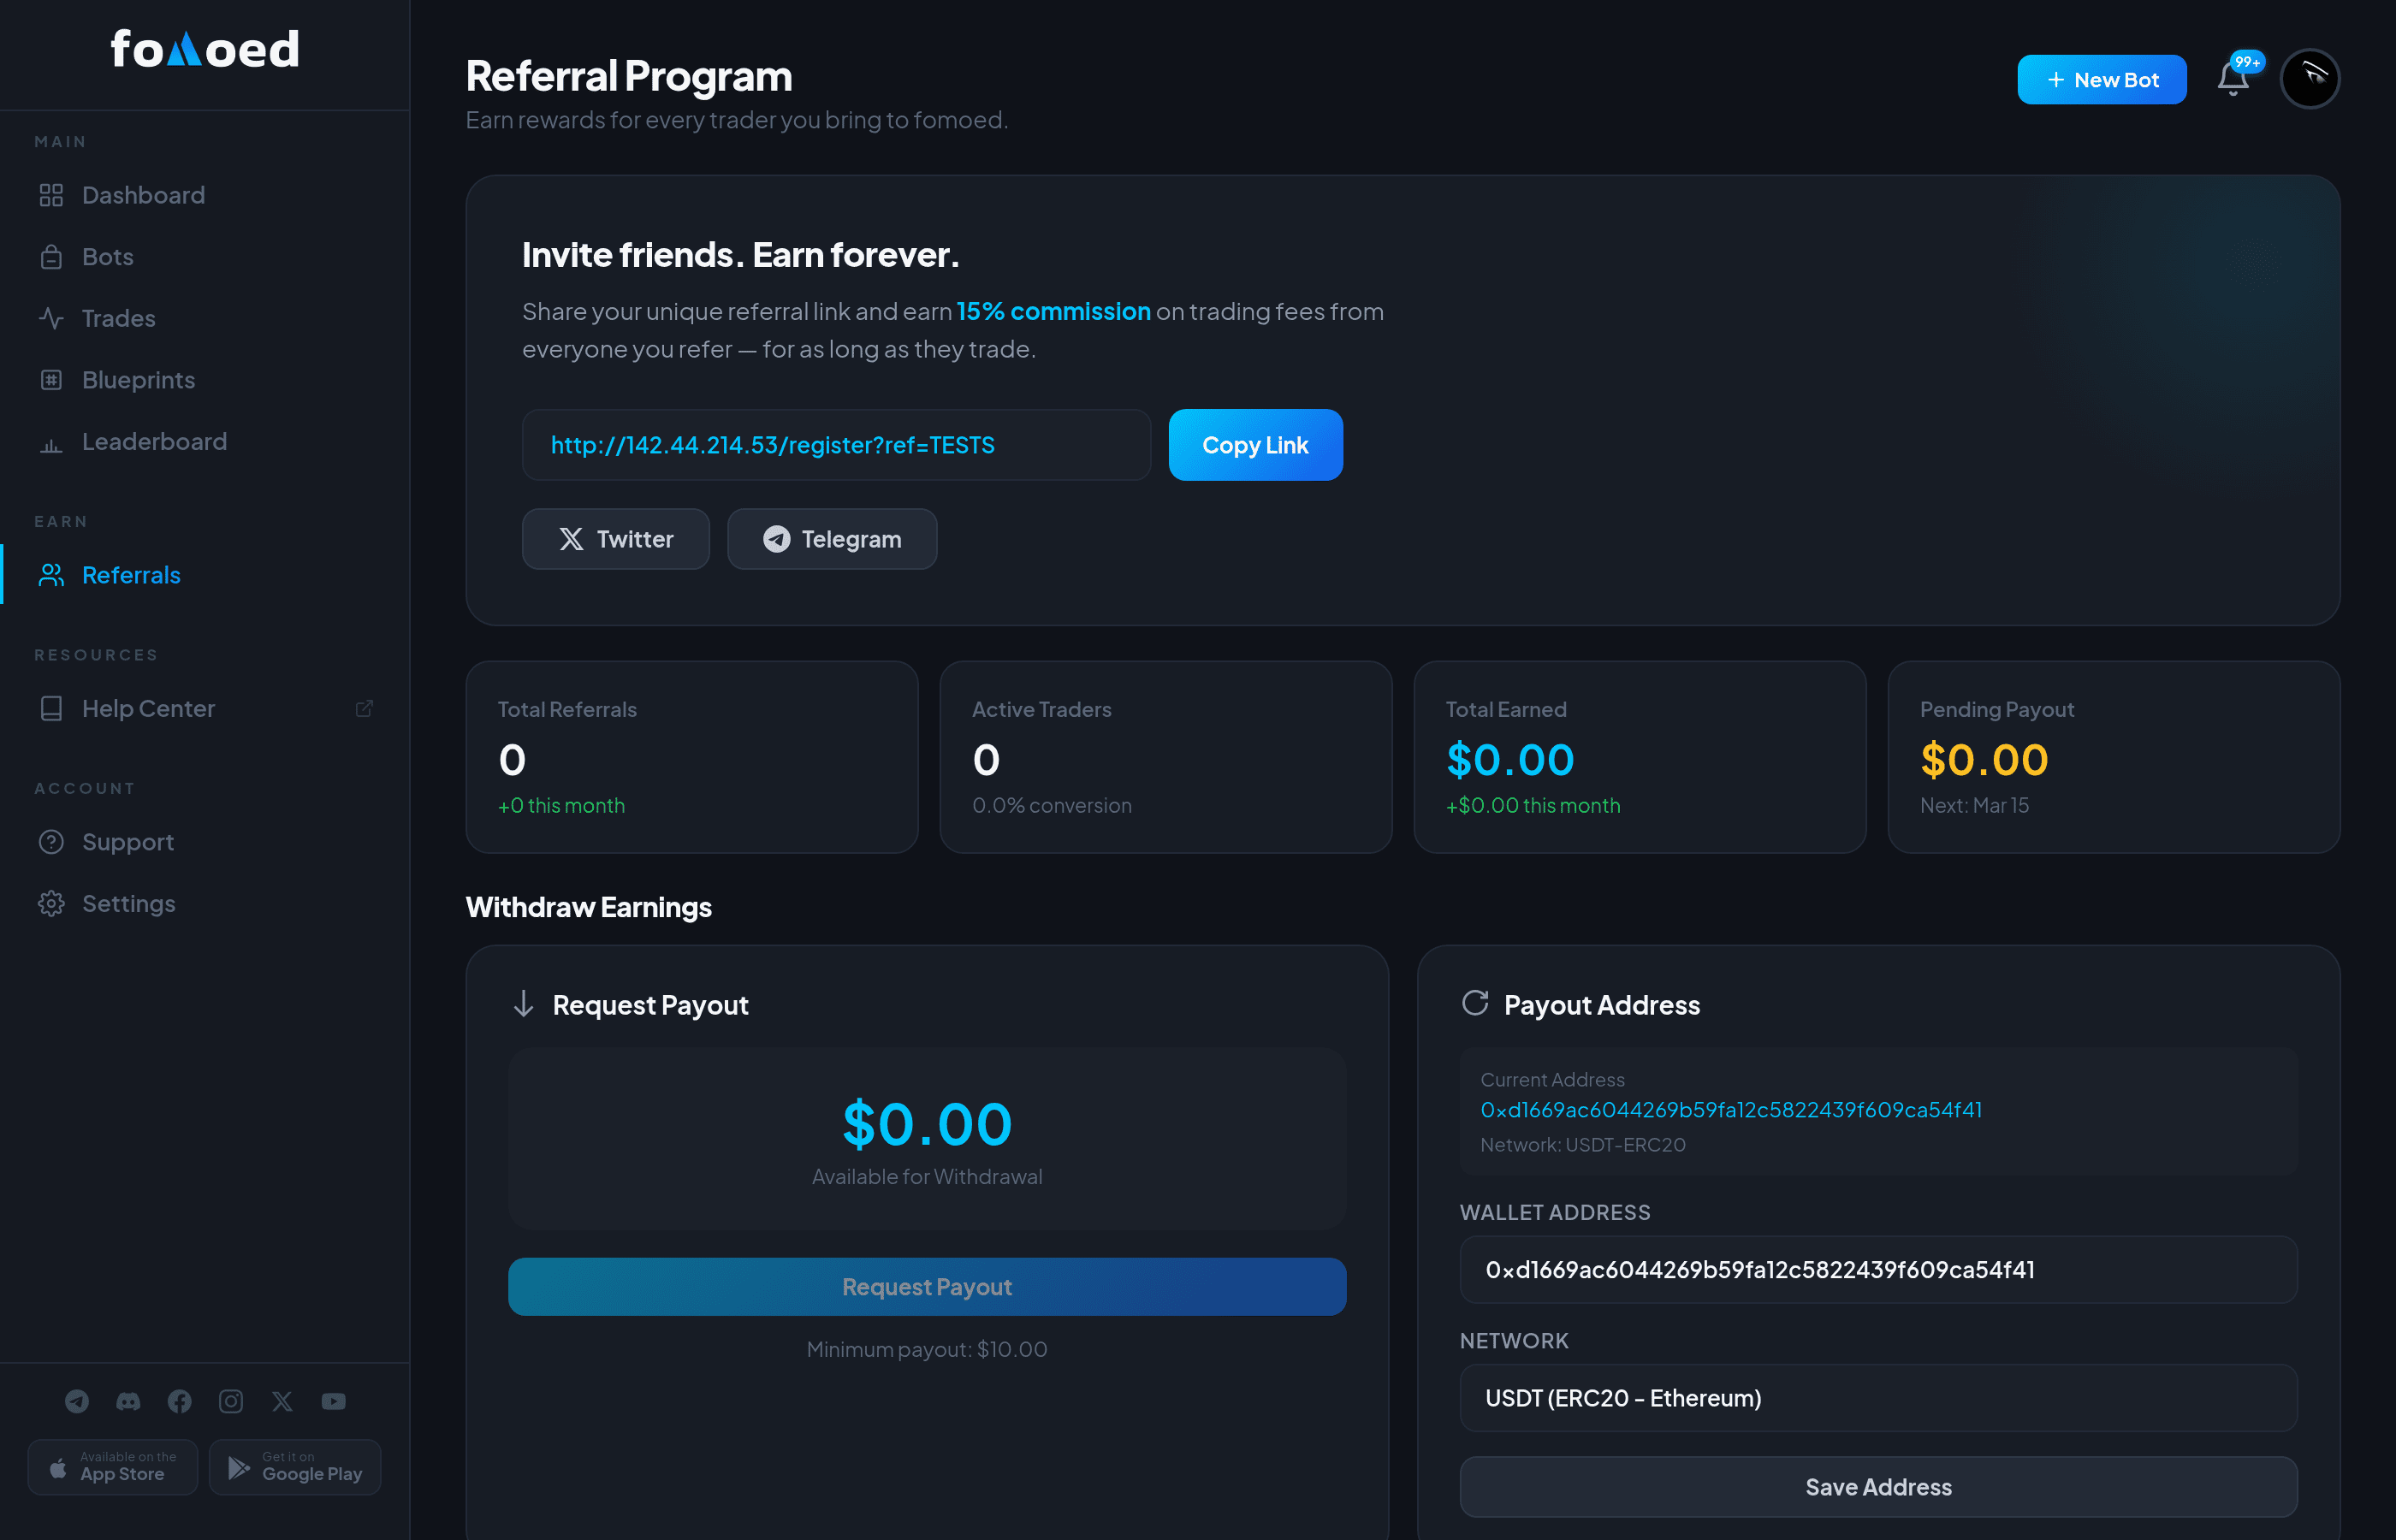Image resolution: width=2396 pixels, height=1540 pixels.
Task: Click 'Available for Withdrawal' text
Action: 927,1177
